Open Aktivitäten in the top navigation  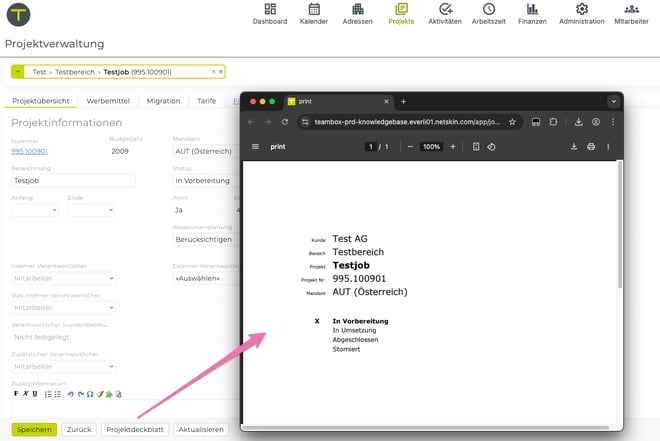(445, 14)
